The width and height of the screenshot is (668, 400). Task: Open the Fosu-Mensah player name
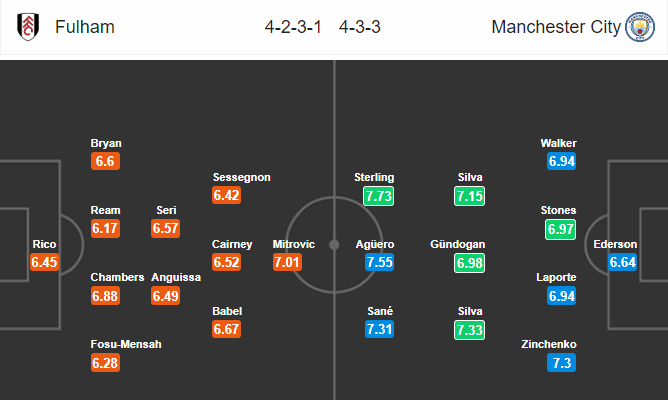point(126,344)
